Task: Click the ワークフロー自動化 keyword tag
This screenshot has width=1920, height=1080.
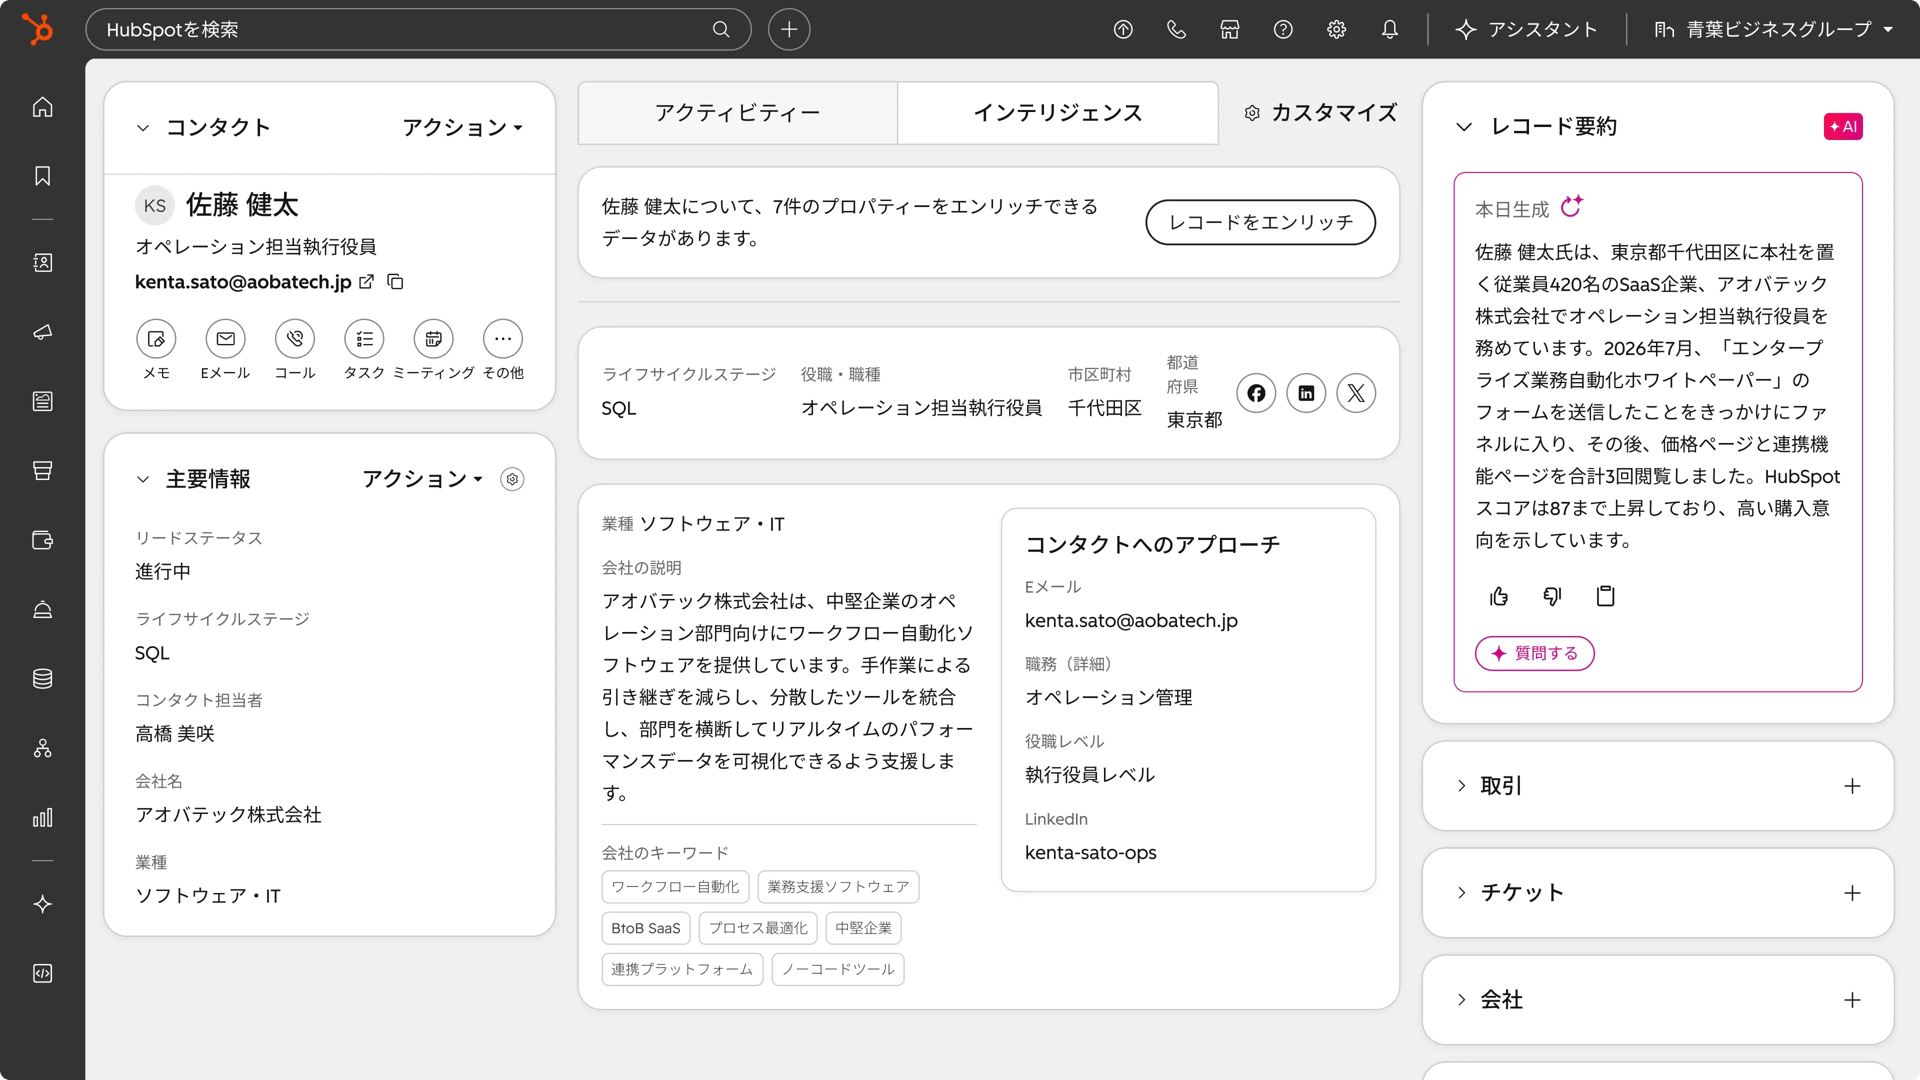Action: 675,887
